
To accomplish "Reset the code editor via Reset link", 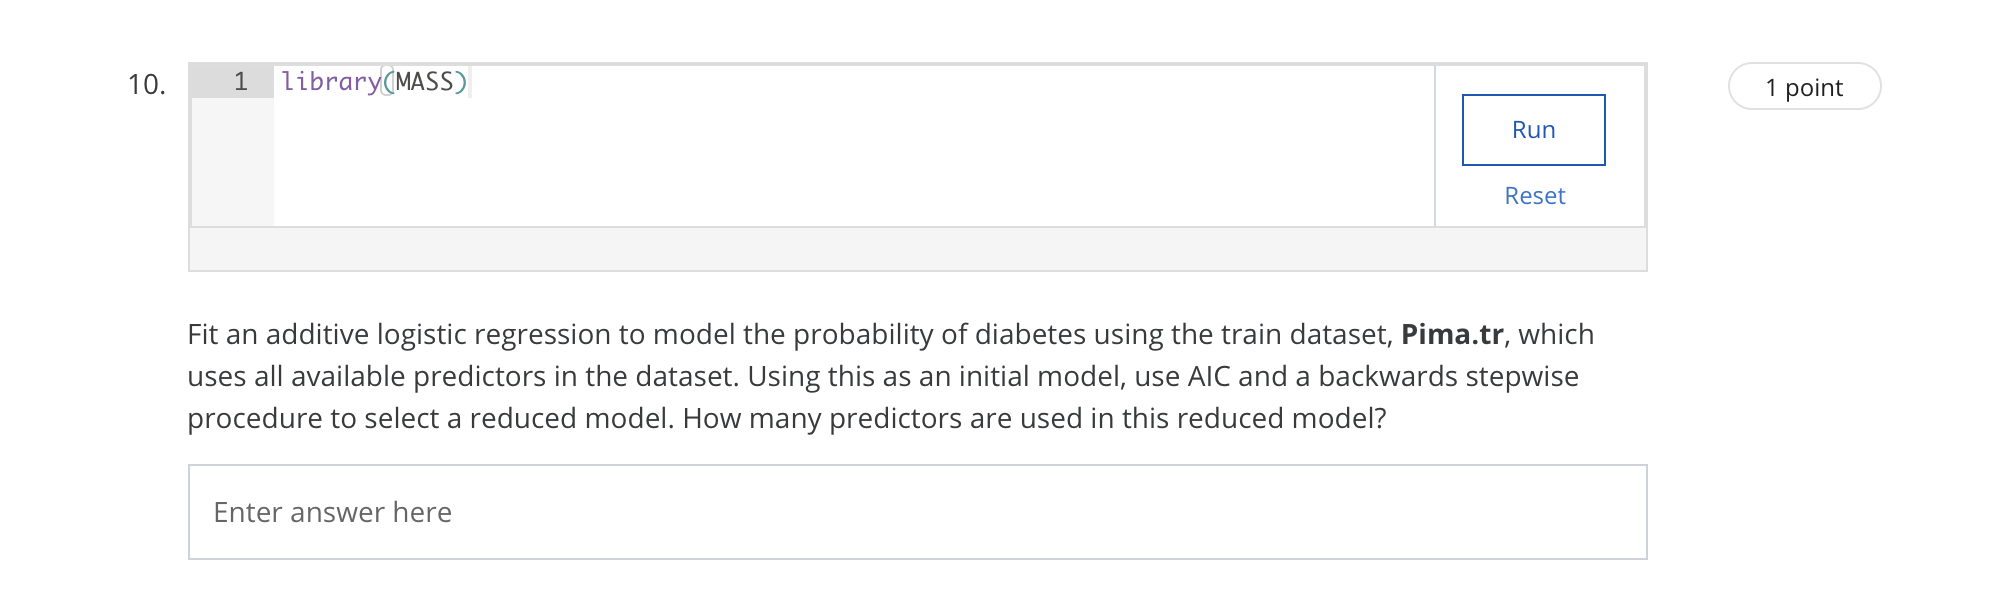I will pos(1534,196).
